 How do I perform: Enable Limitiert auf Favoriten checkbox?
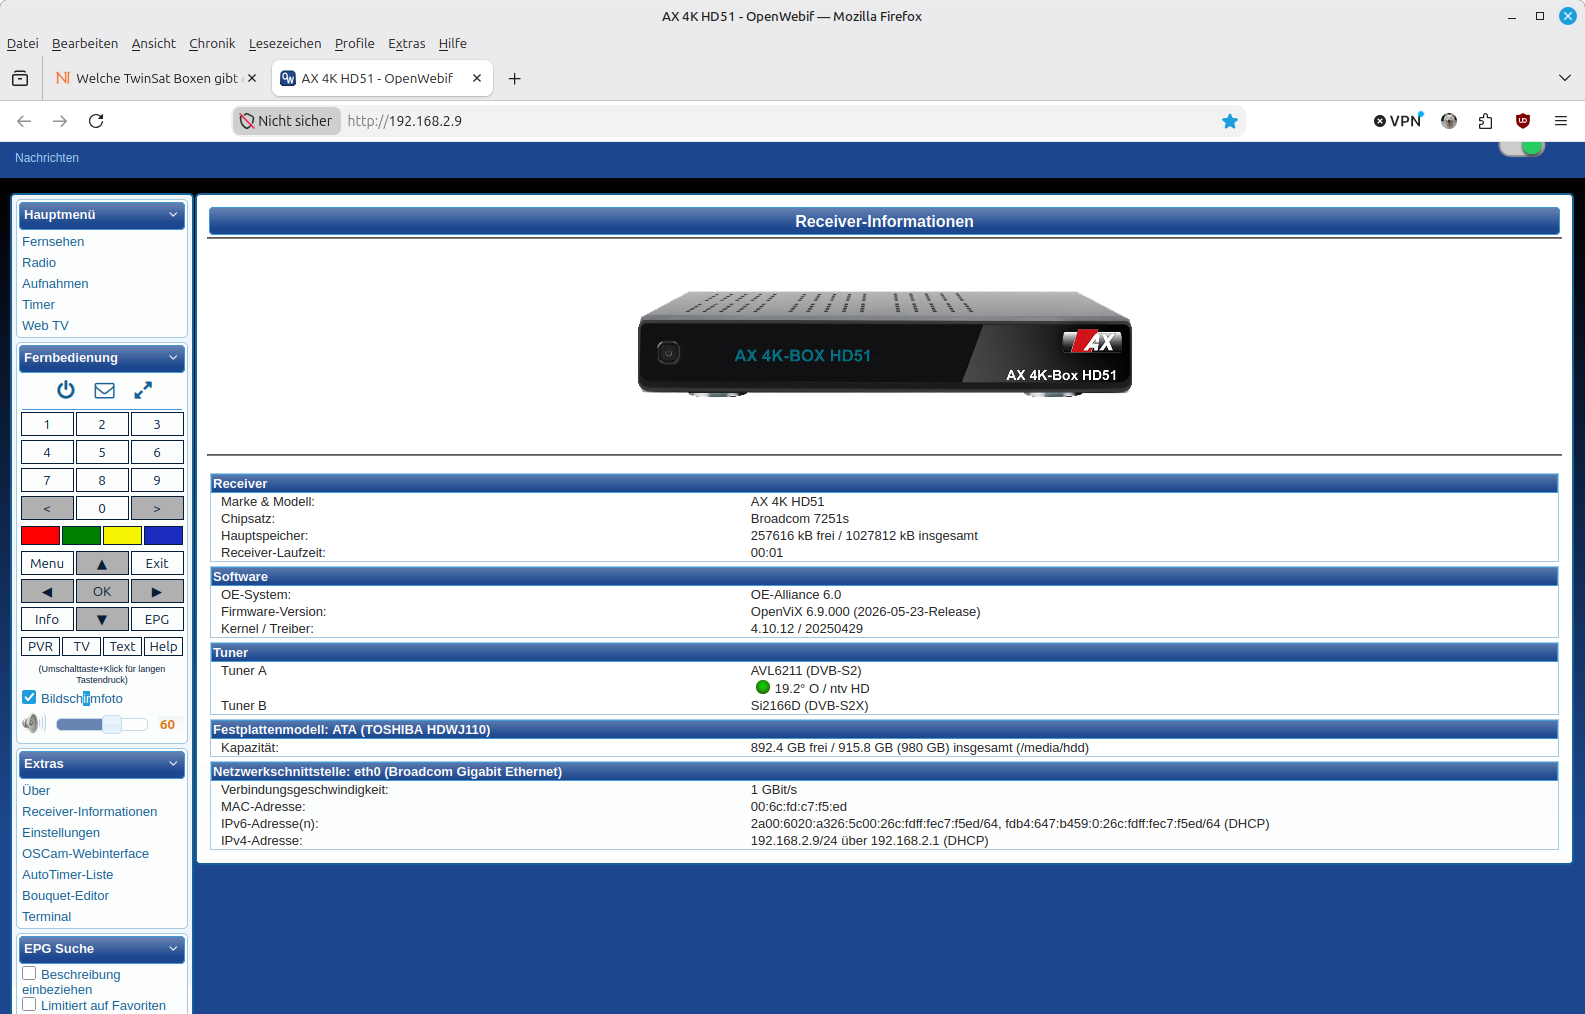point(29,1004)
